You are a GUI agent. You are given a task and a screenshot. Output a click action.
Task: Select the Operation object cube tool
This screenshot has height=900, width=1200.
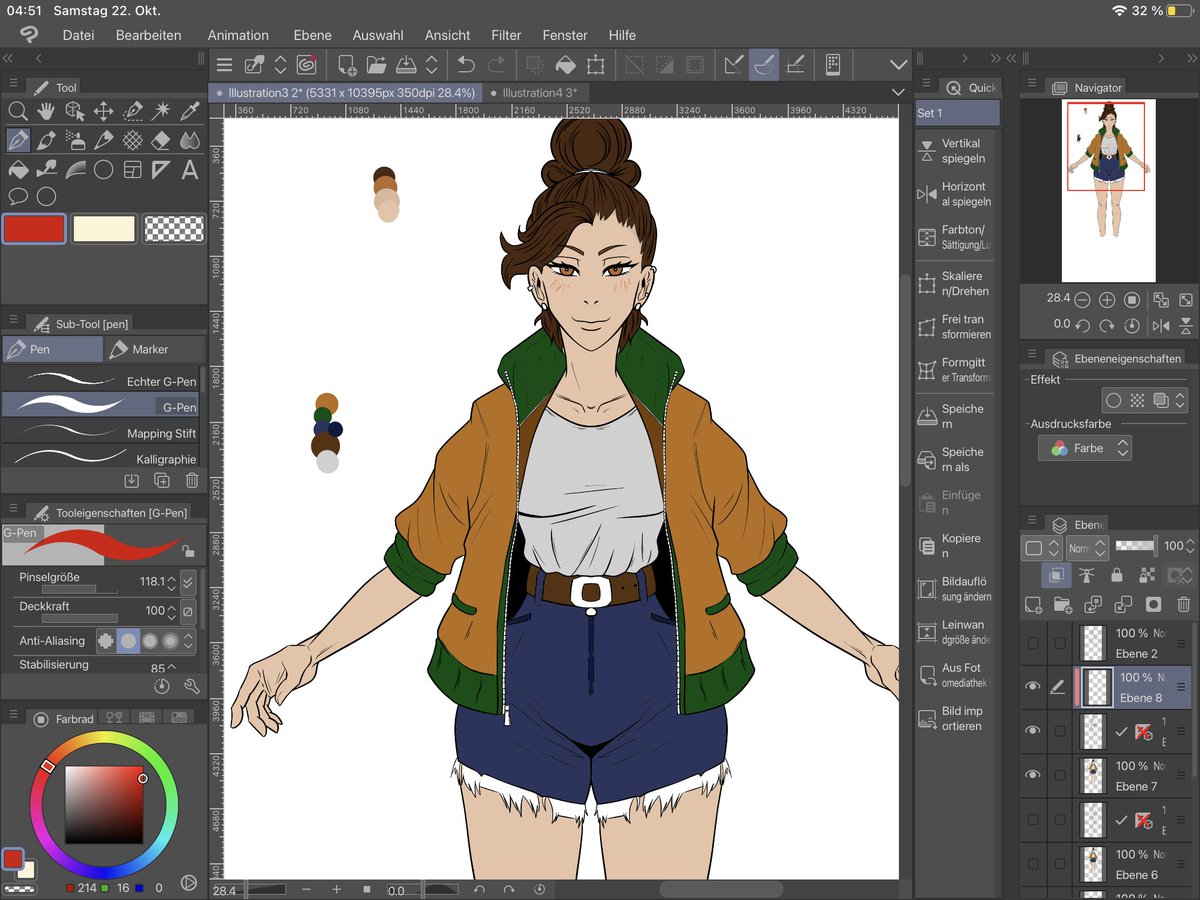coord(75,111)
